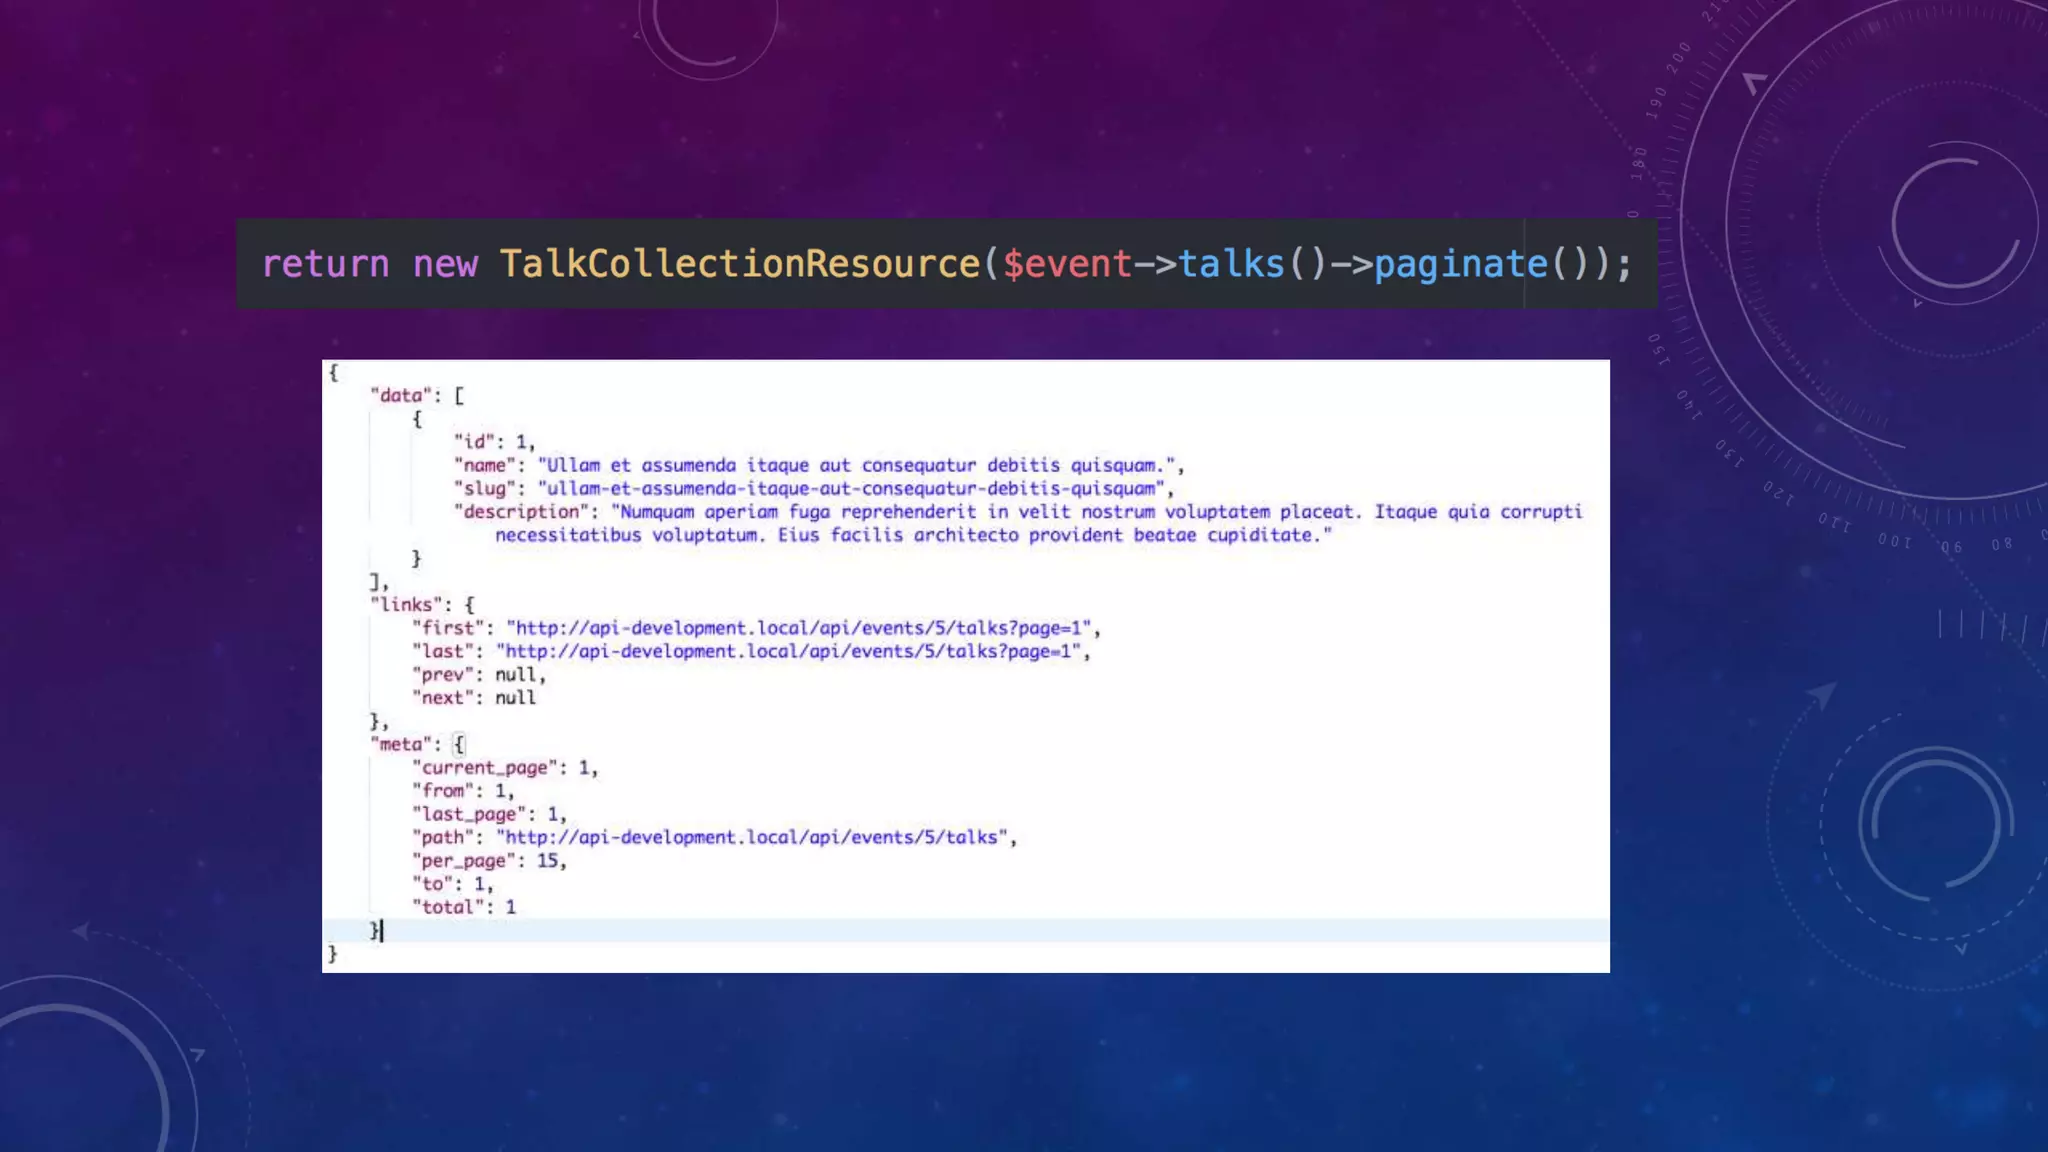Click the talks method call
2048x1152 pixels.
(x=1231, y=264)
